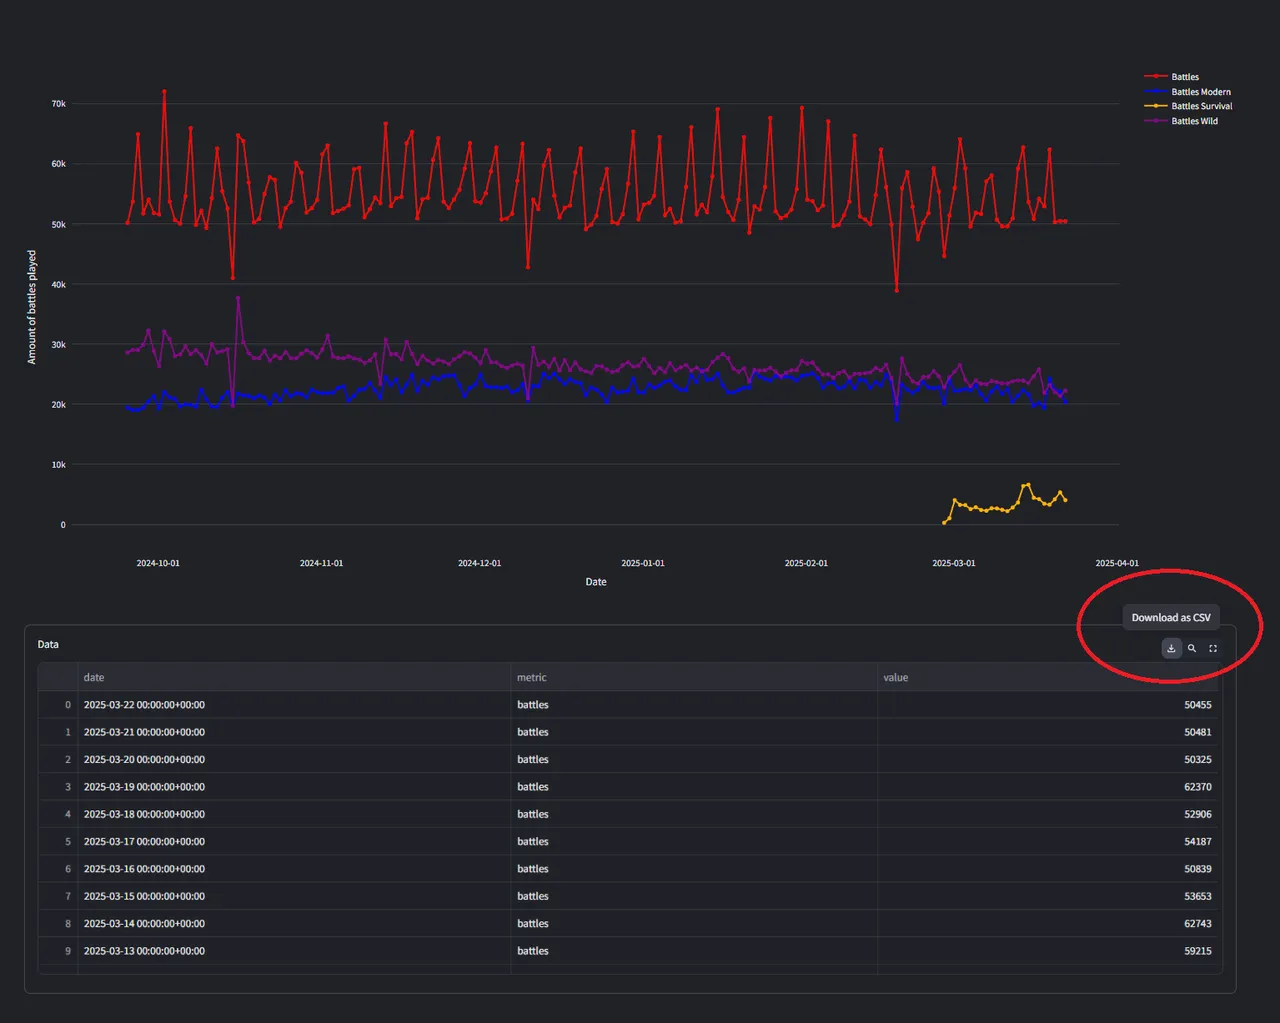Select the cell 2025-03-15 00:00:00+00:00
This screenshot has height=1023, width=1280.
pyautogui.click(x=294, y=896)
